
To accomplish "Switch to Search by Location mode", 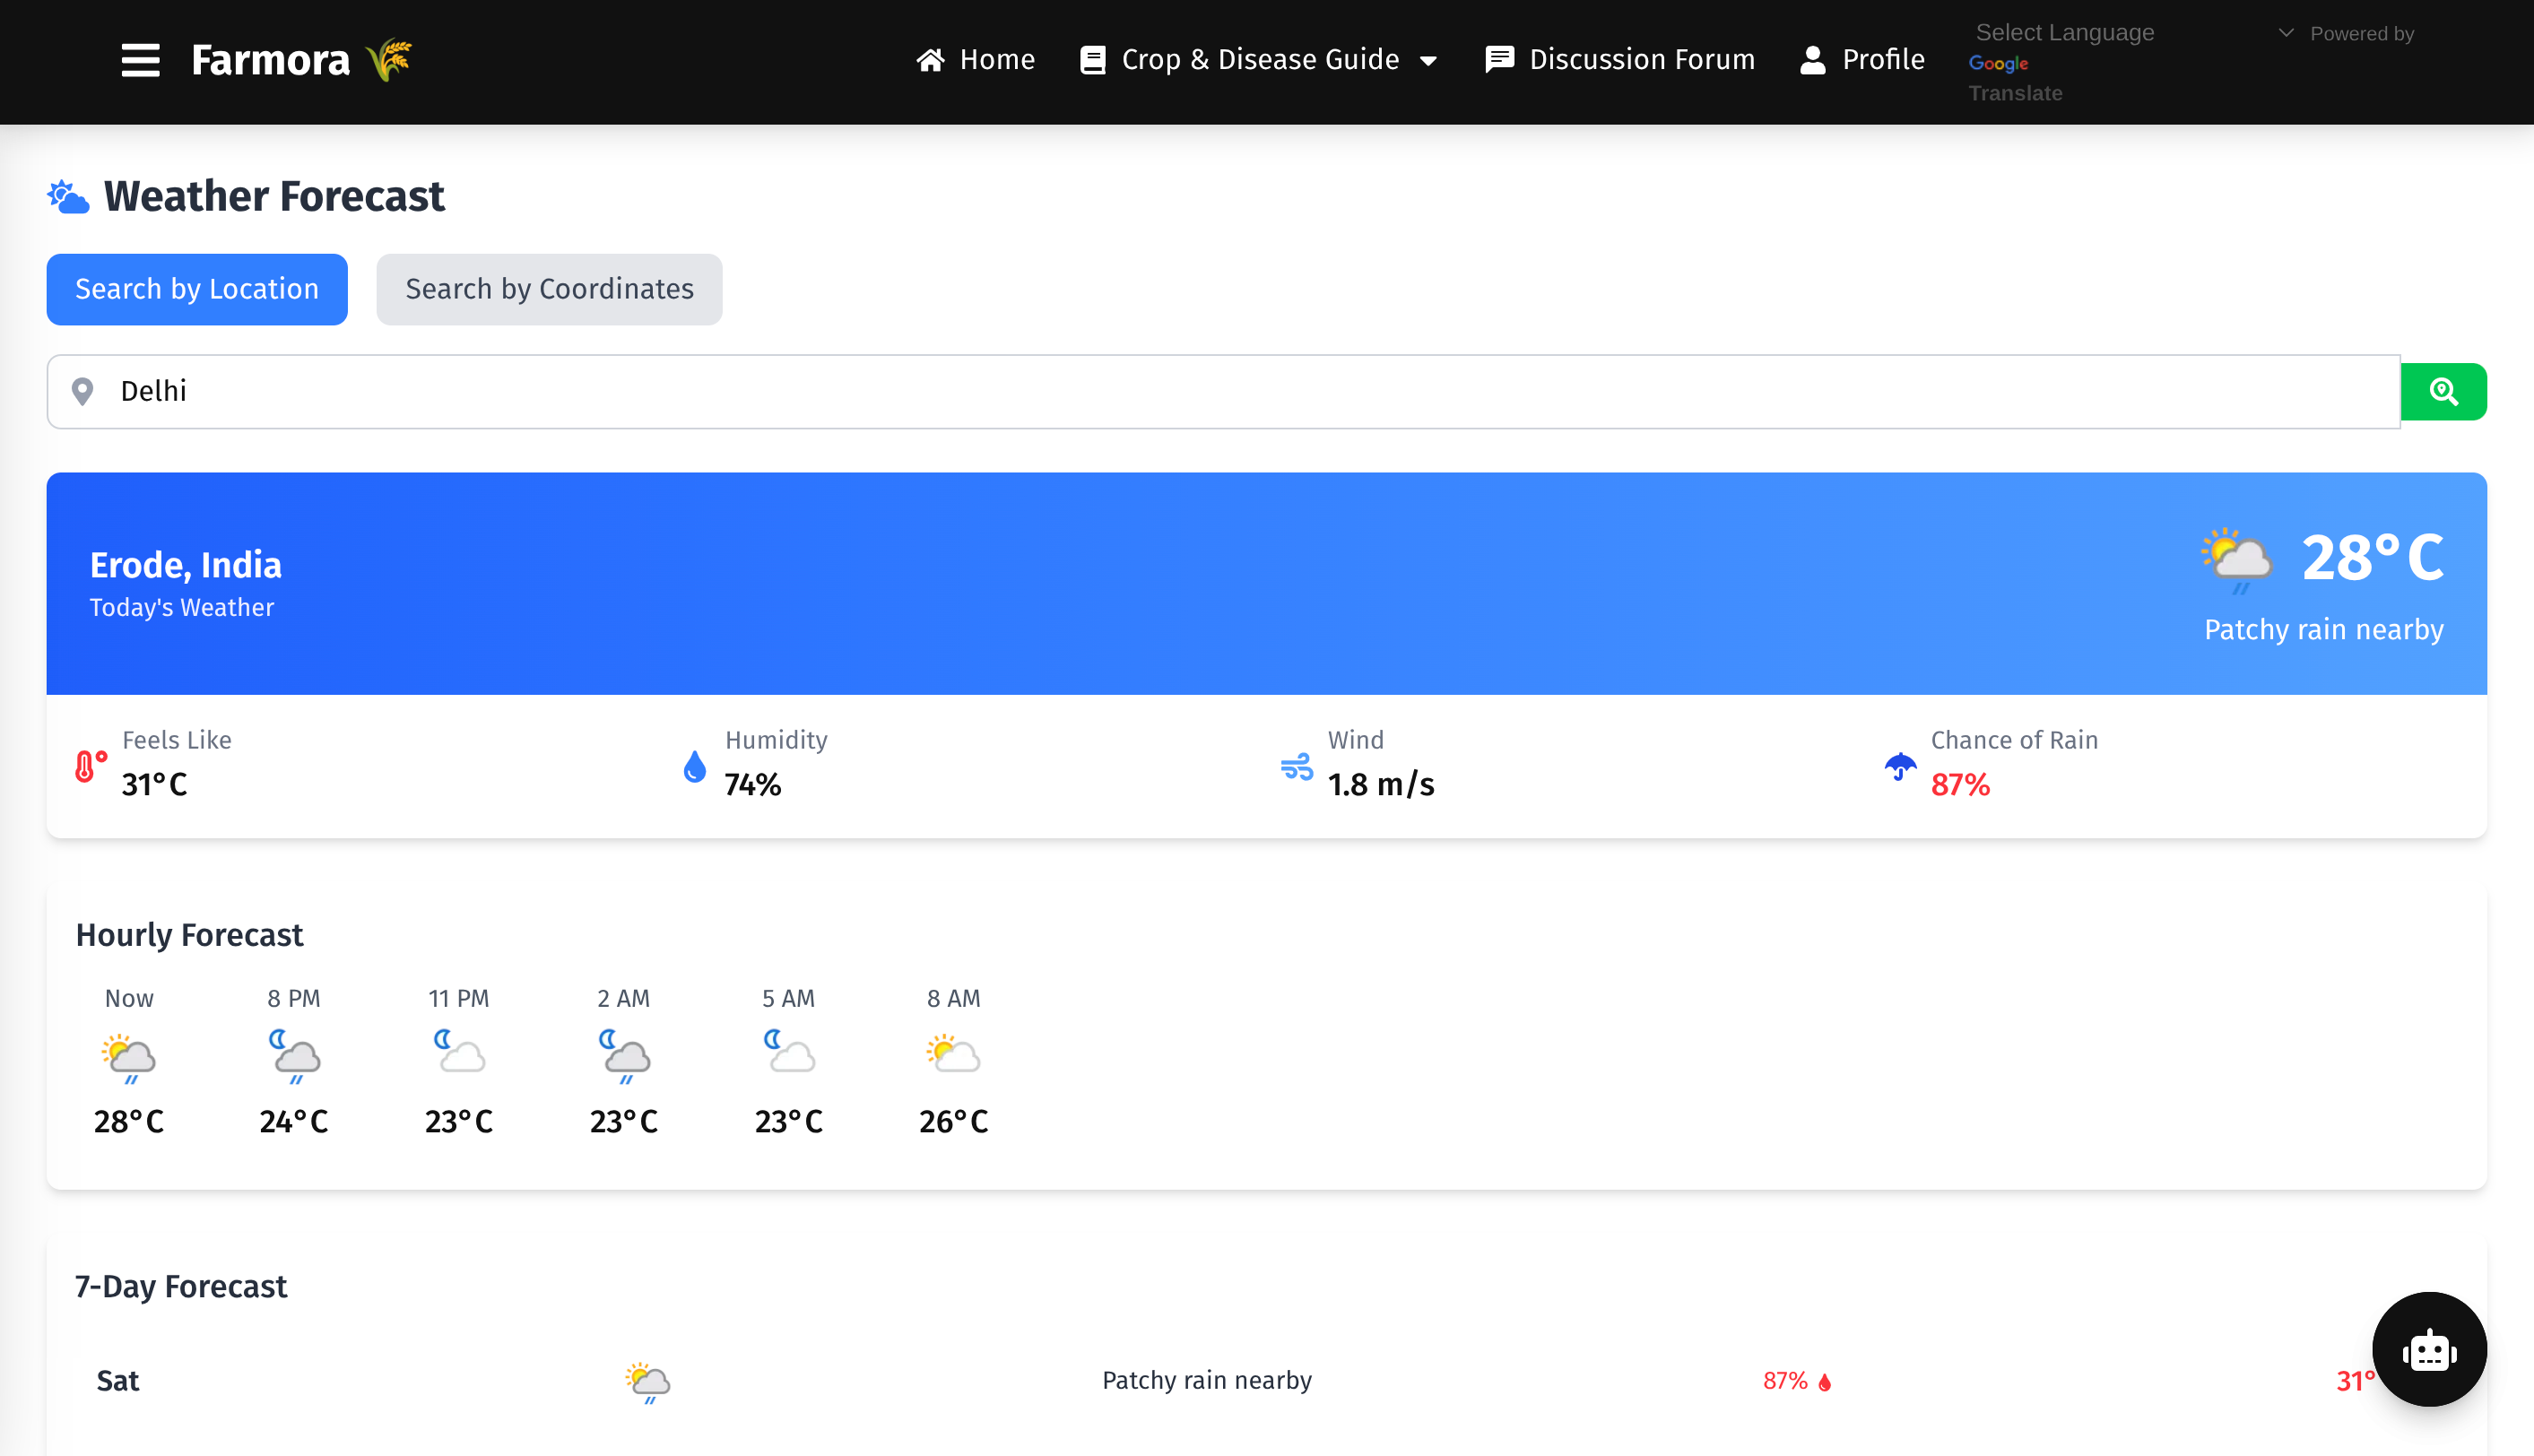I will coord(197,289).
